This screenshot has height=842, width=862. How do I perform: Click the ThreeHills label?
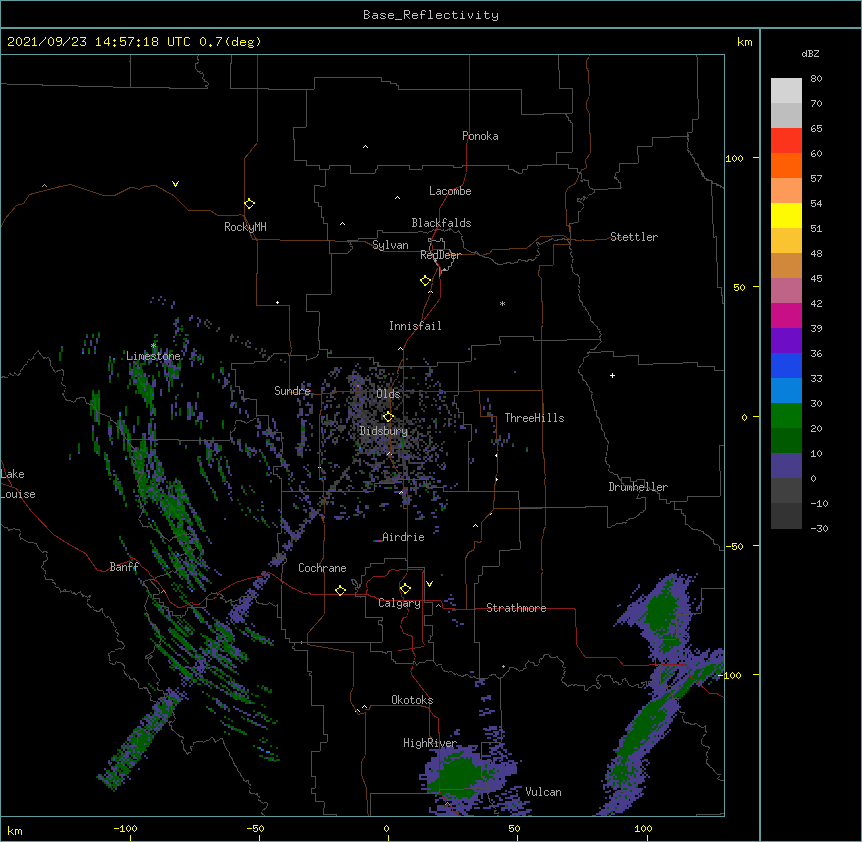click(x=534, y=418)
